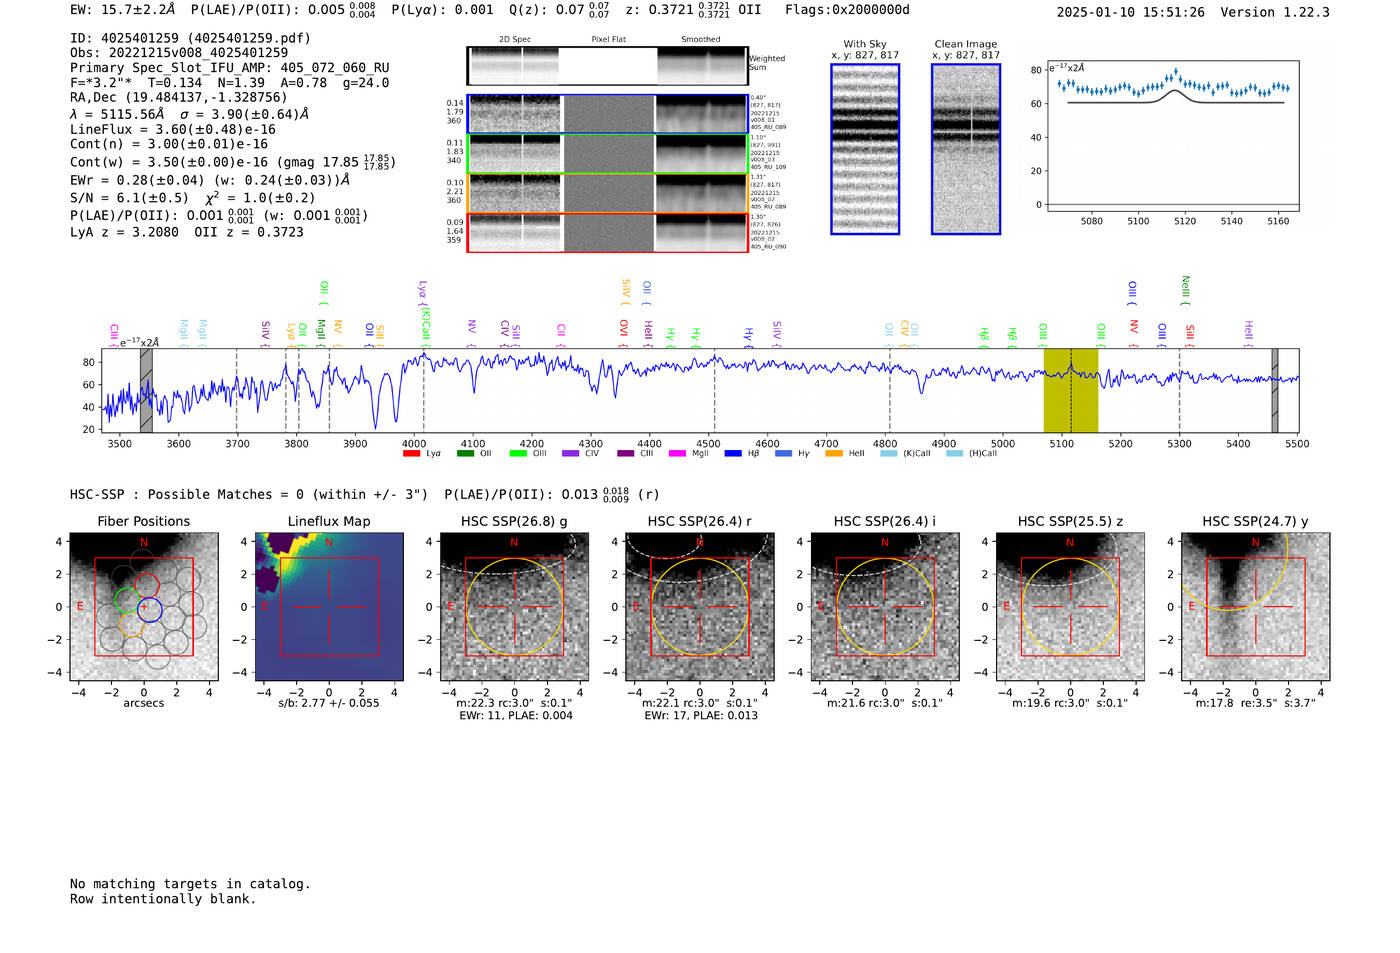The width and height of the screenshot is (1400, 953).
Task: Open the HSC SSP(25.5) z image
Action: pos(1070,607)
